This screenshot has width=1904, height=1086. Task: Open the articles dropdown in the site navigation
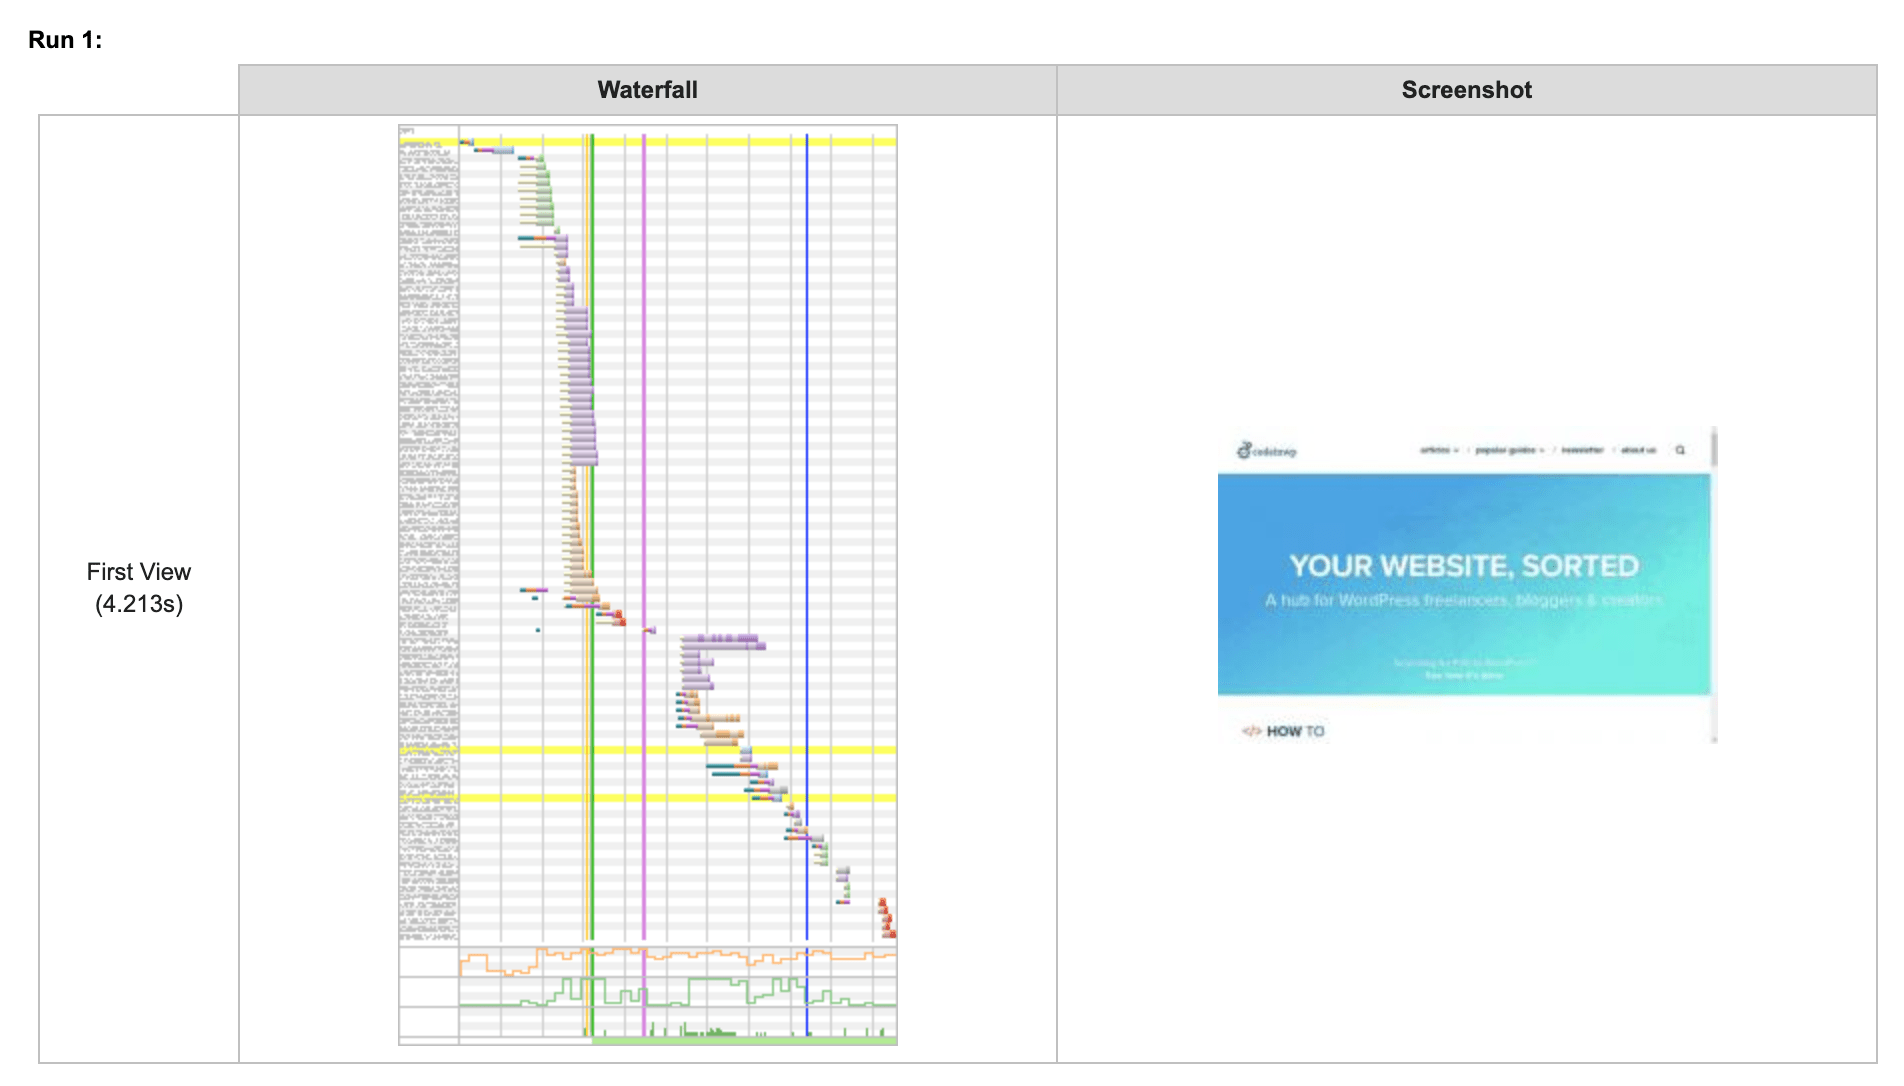[1435, 450]
